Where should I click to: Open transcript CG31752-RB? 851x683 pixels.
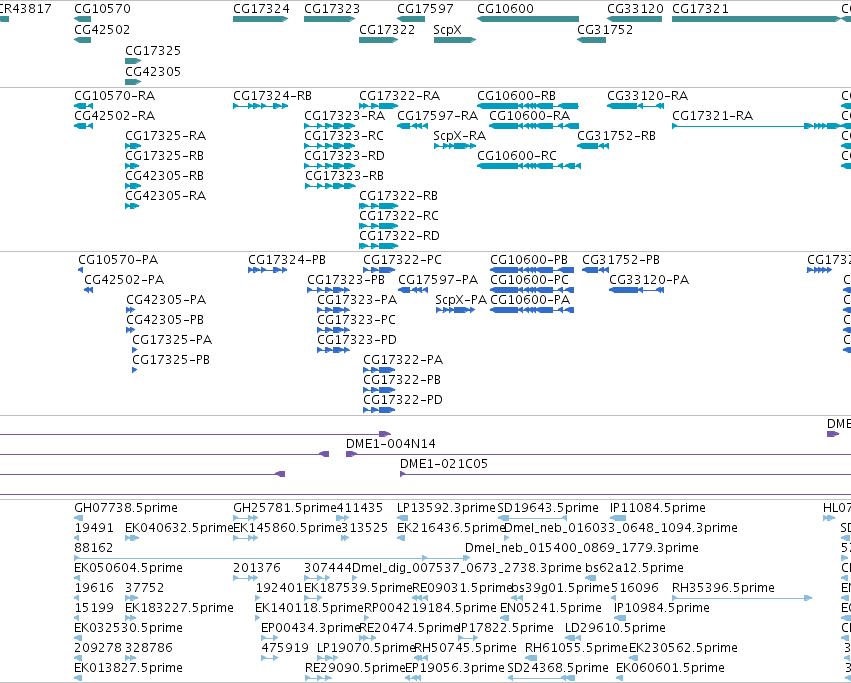(617, 136)
